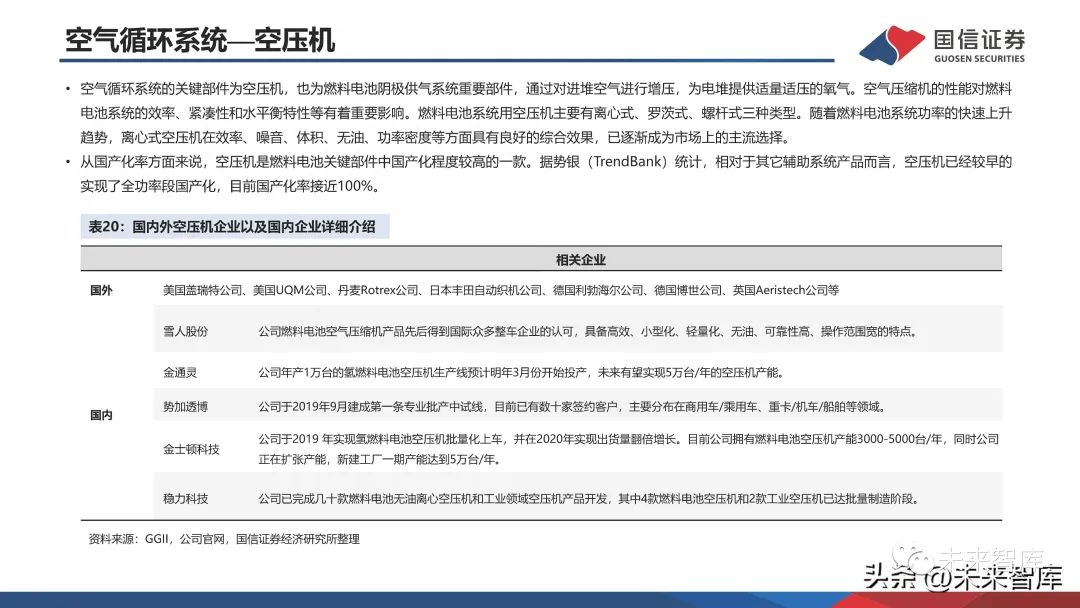The height and width of the screenshot is (608, 1080).
Task: Click the second bullet paragraph about 国产化率
Action: pos(546,174)
